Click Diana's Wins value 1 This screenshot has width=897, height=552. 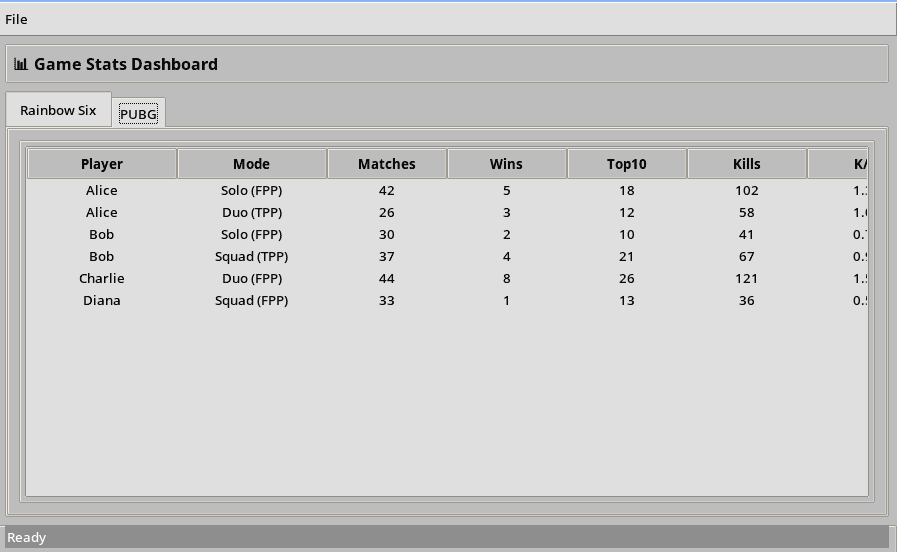506,300
